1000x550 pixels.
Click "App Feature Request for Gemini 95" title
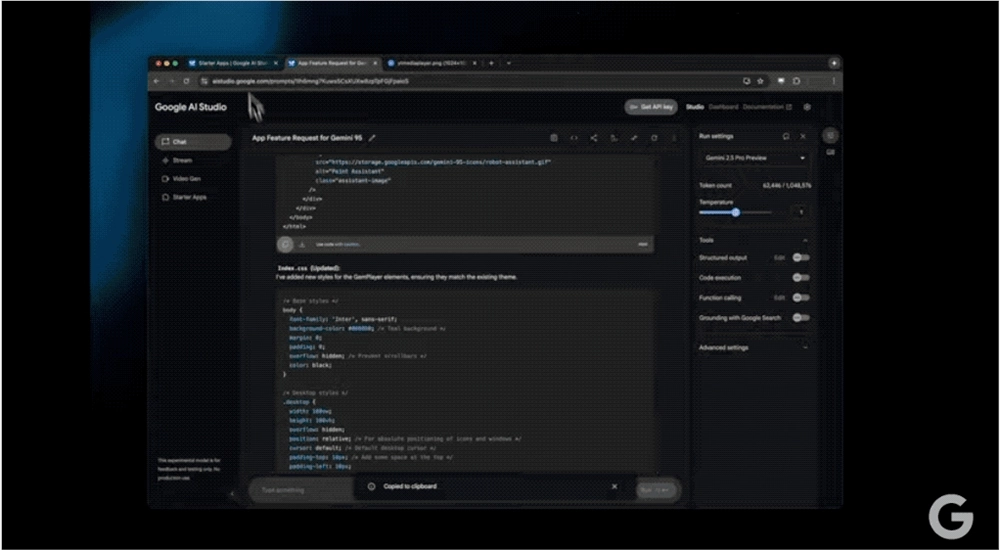[x=307, y=138]
